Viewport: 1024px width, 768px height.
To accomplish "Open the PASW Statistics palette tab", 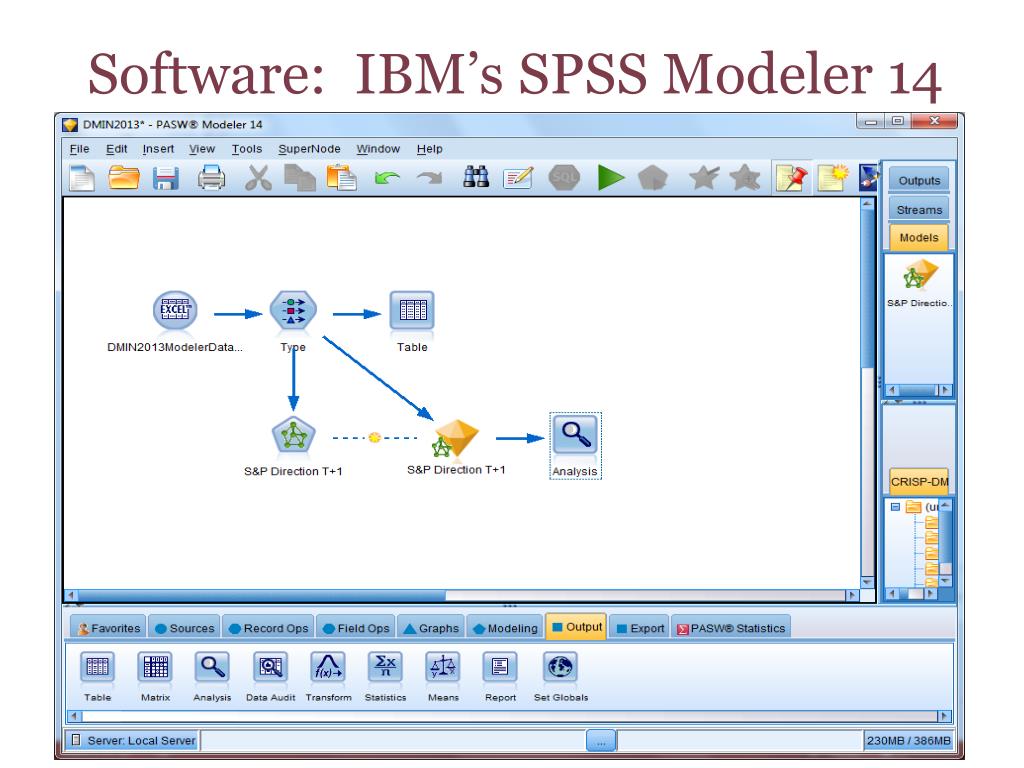I will pos(731,628).
